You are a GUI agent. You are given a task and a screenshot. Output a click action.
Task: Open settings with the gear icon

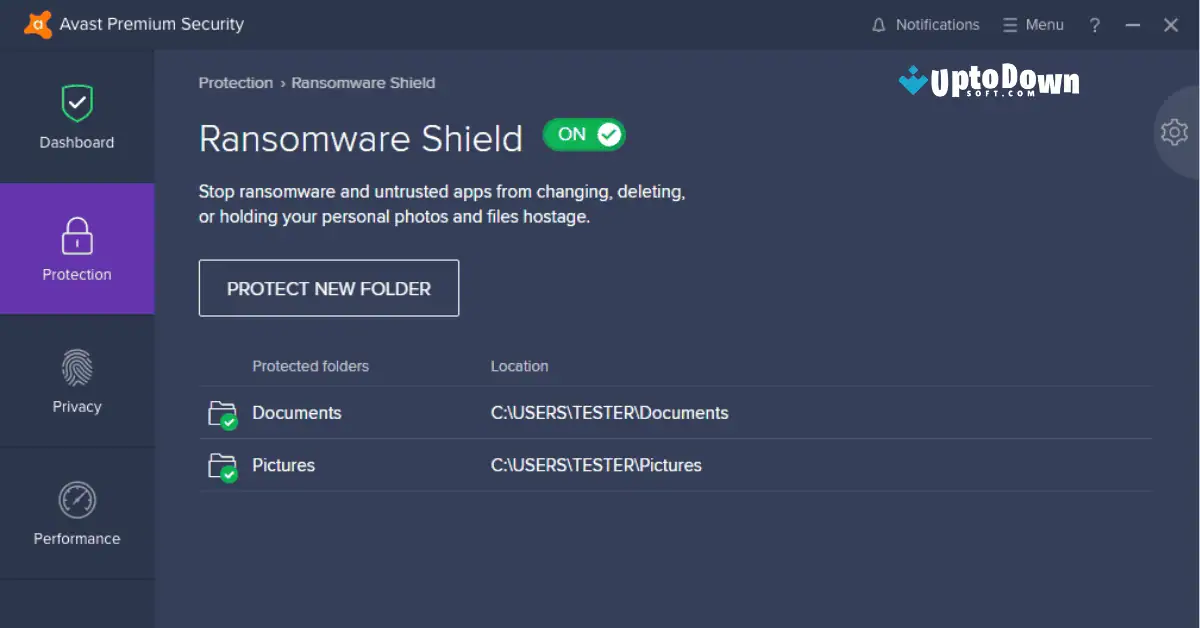click(1174, 132)
